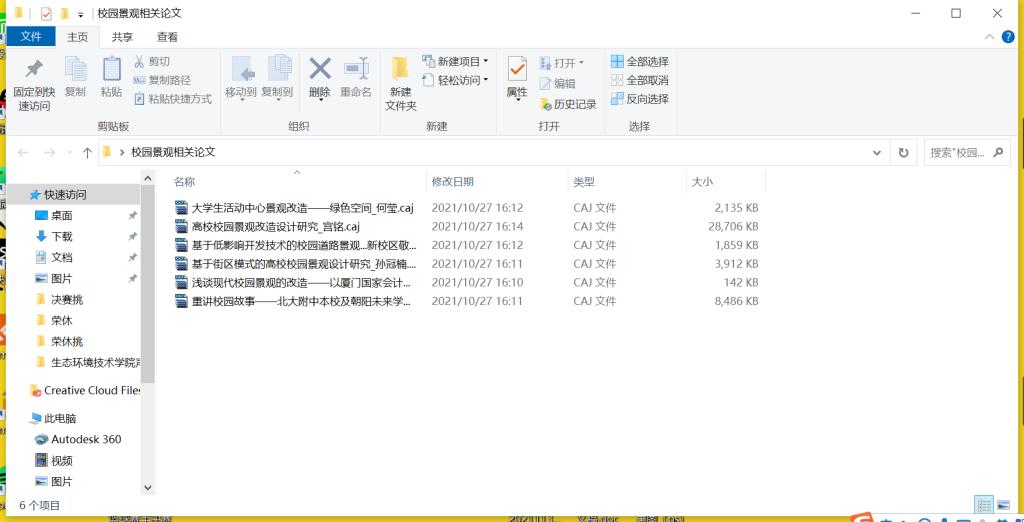Refresh the current folder view
The image size is (1024, 522).
point(903,153)
